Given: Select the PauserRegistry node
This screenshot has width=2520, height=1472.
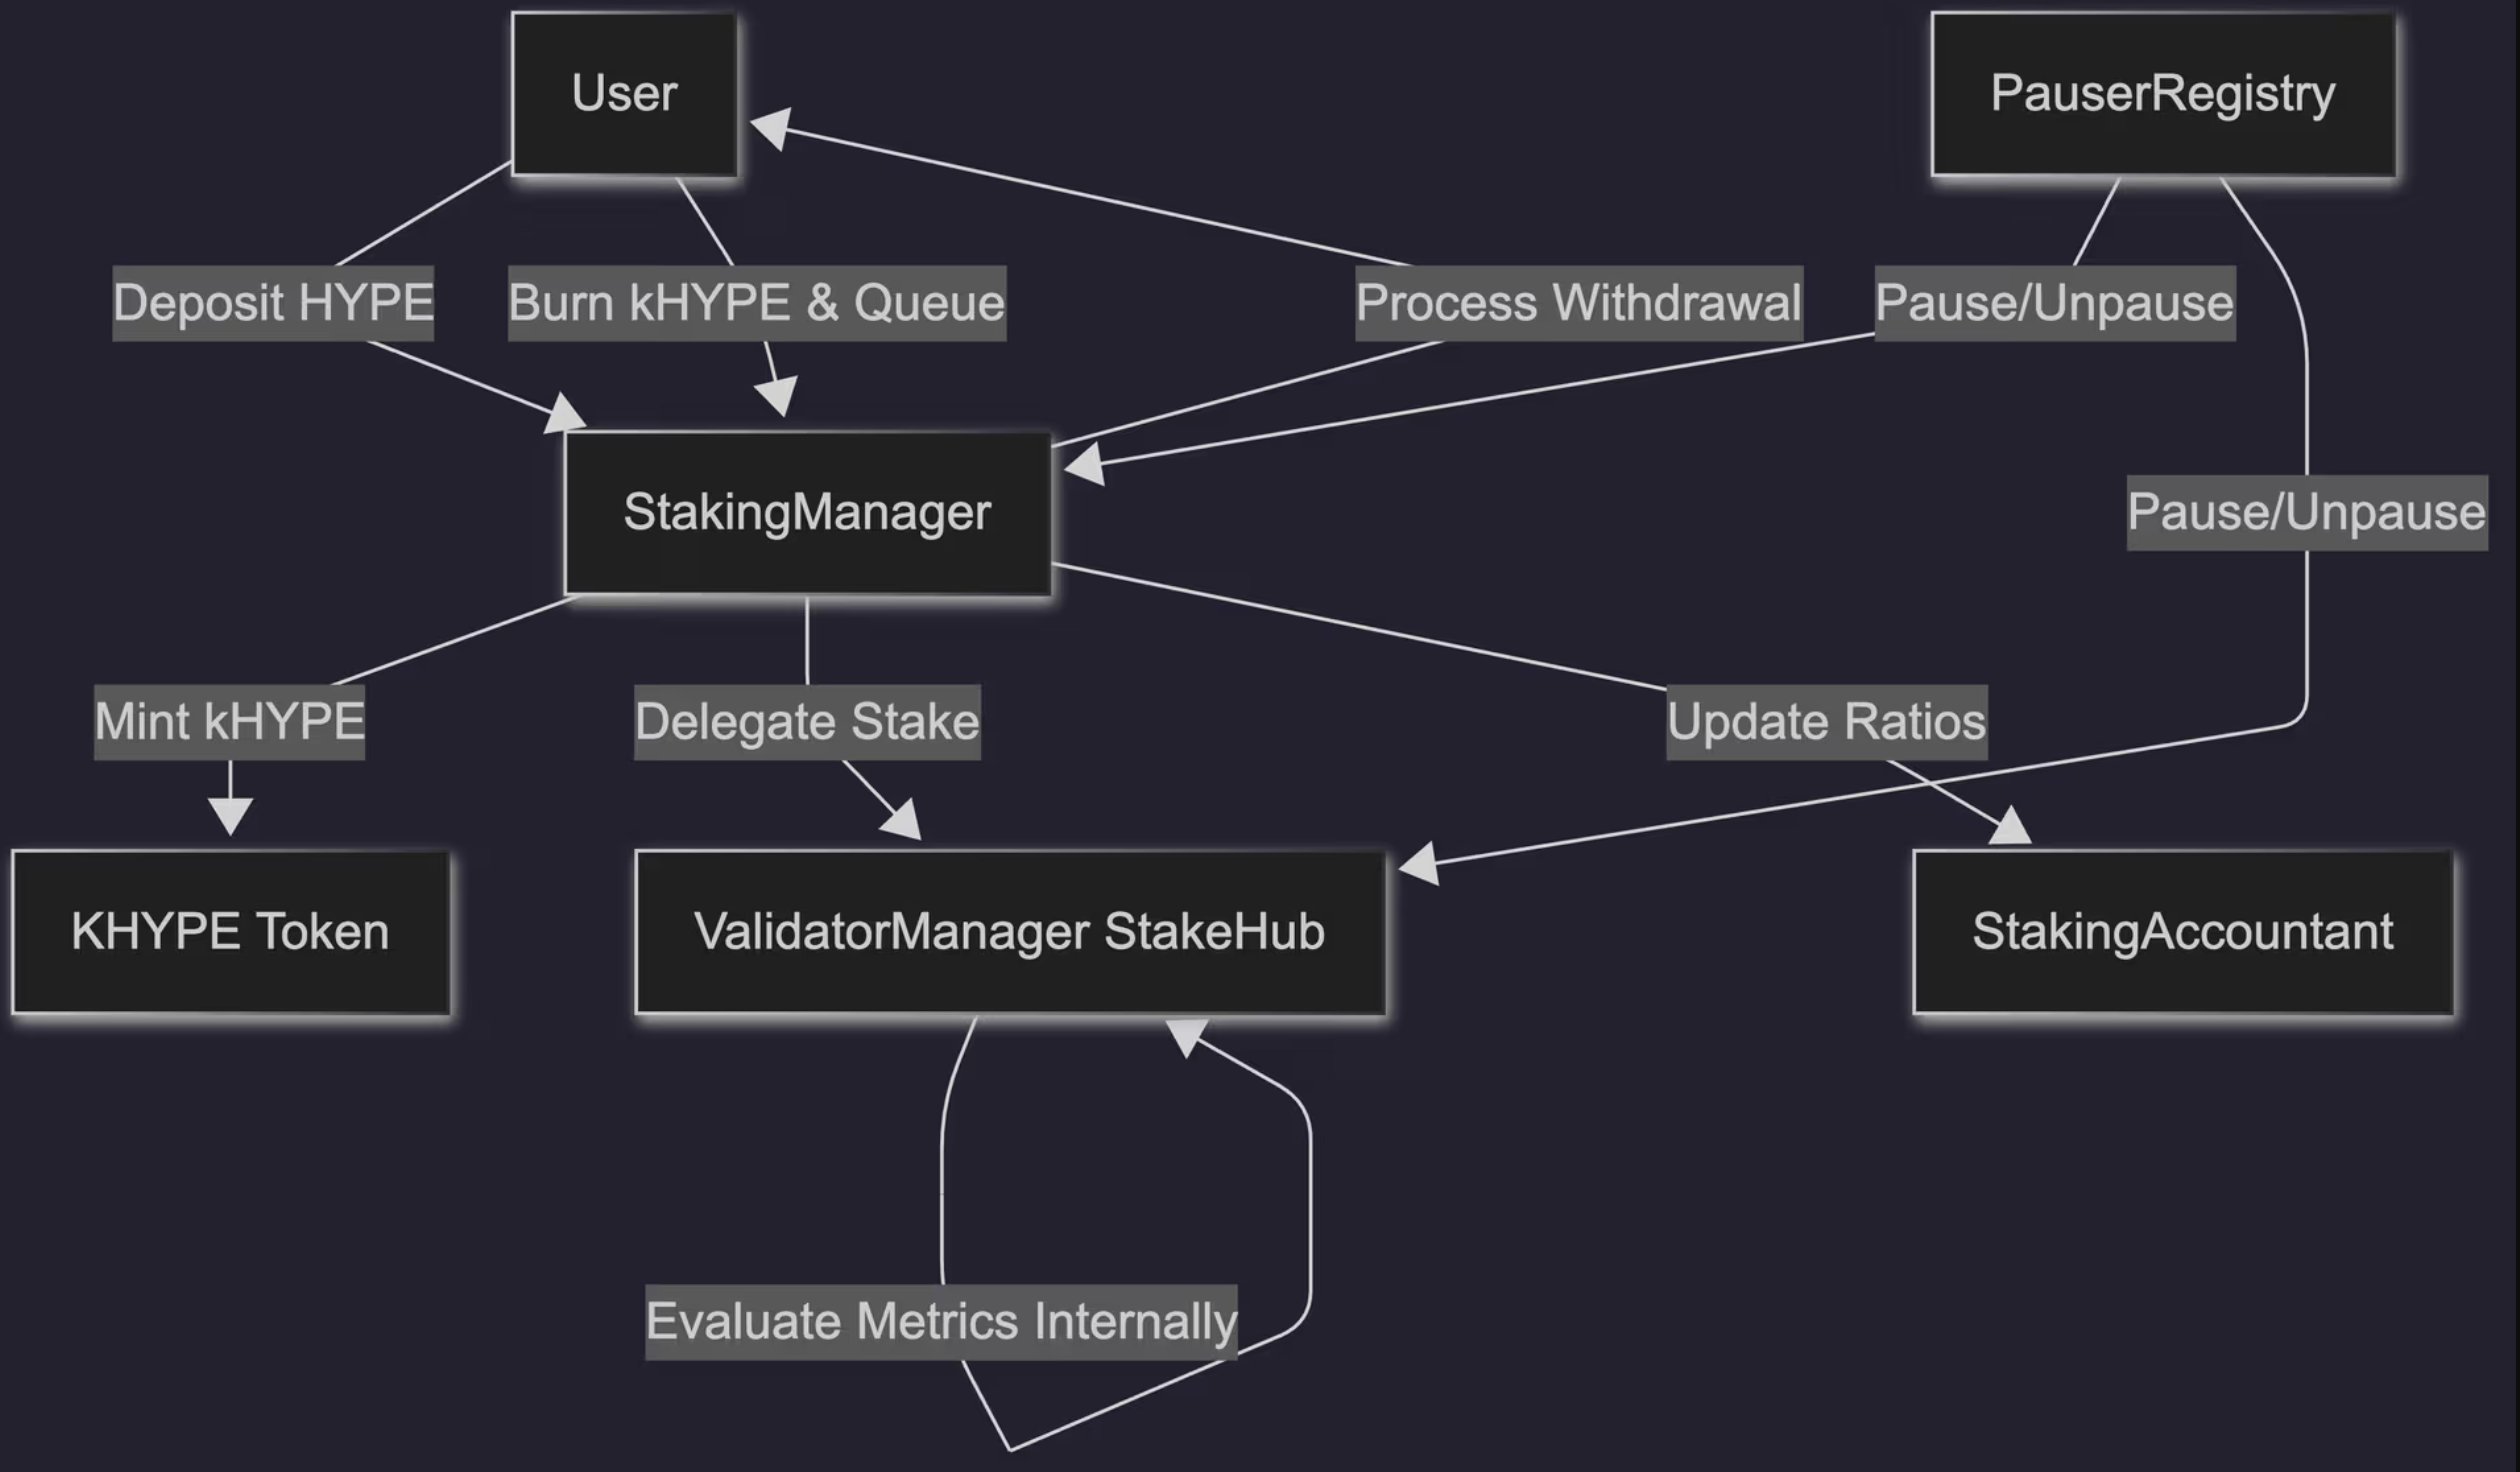Looking at the screenshot, I should click(x=2163, y=94).
